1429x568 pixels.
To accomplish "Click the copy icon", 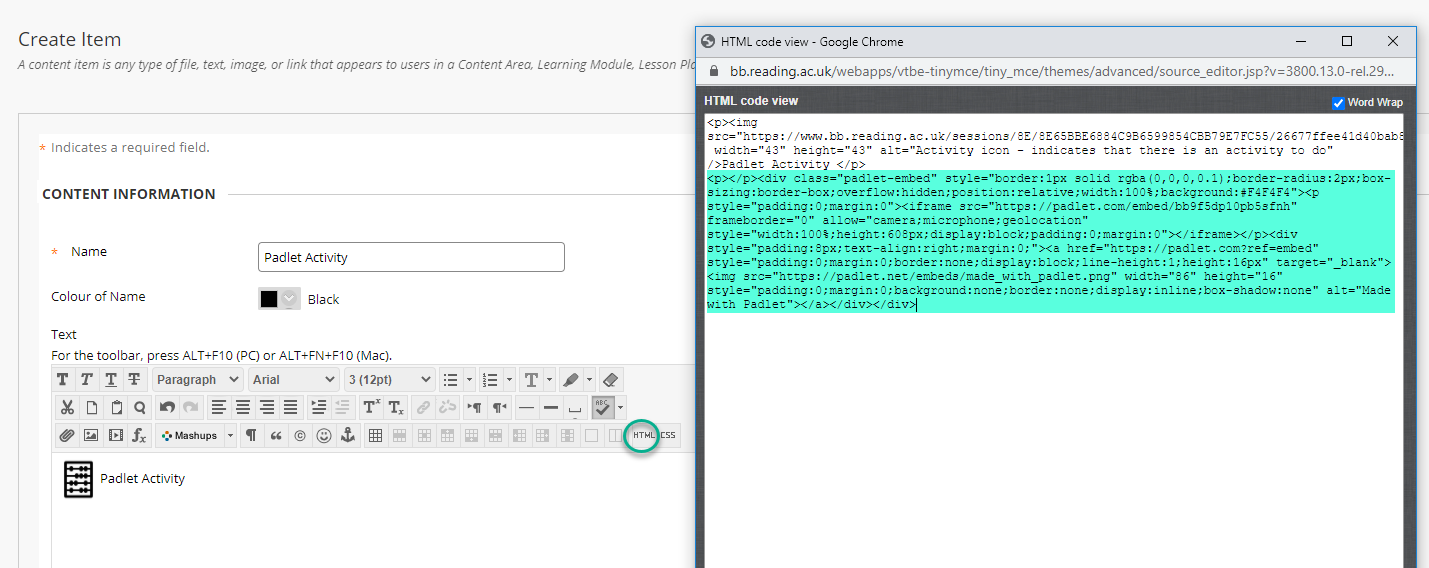I will coord(91,407).
